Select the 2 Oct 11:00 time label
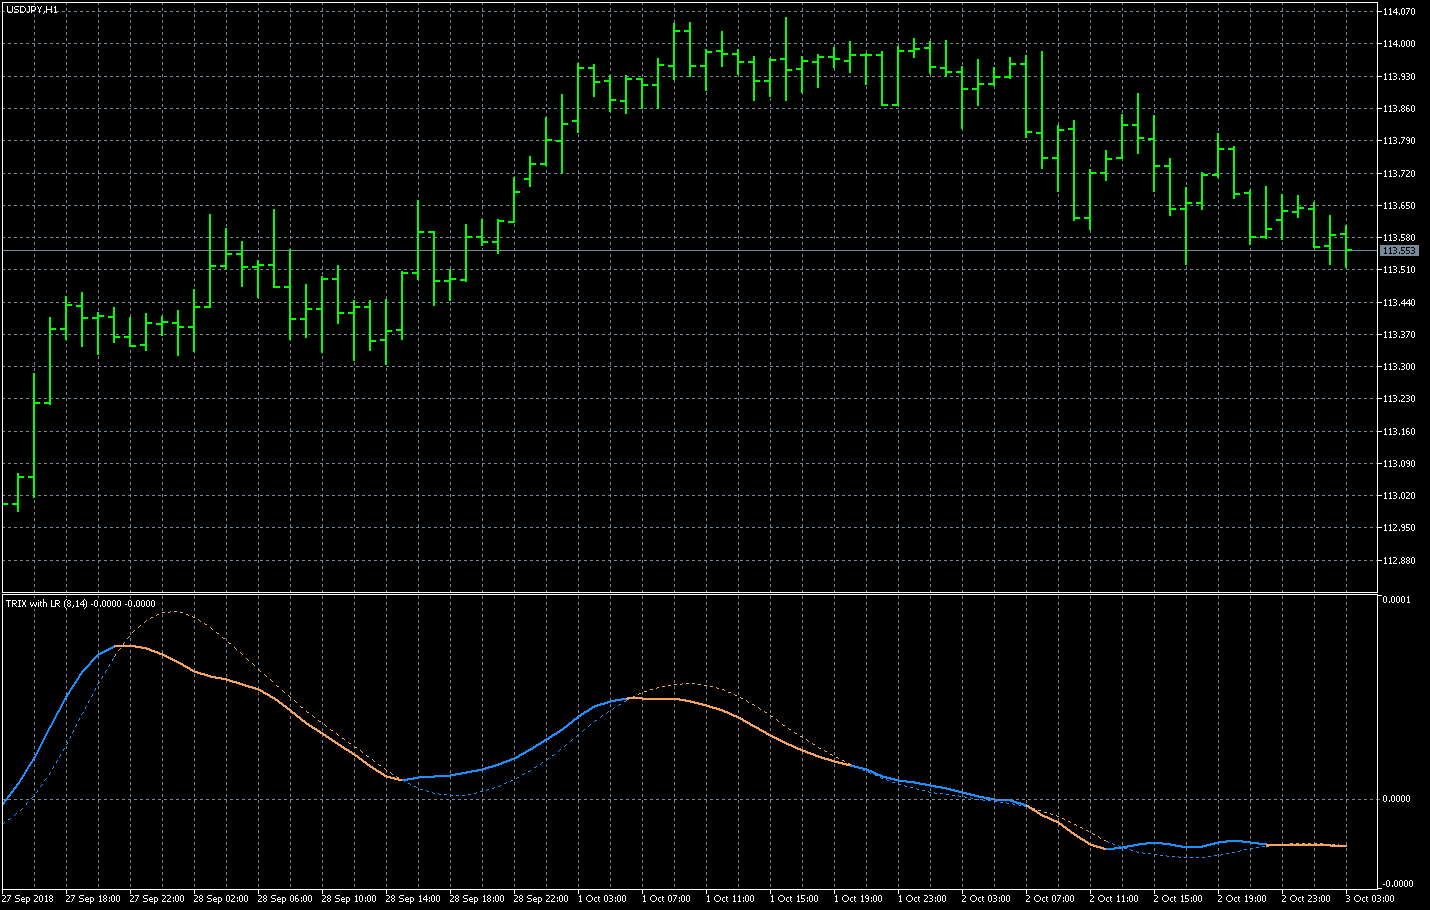The image size is (1430, 910). (1114, 898)
